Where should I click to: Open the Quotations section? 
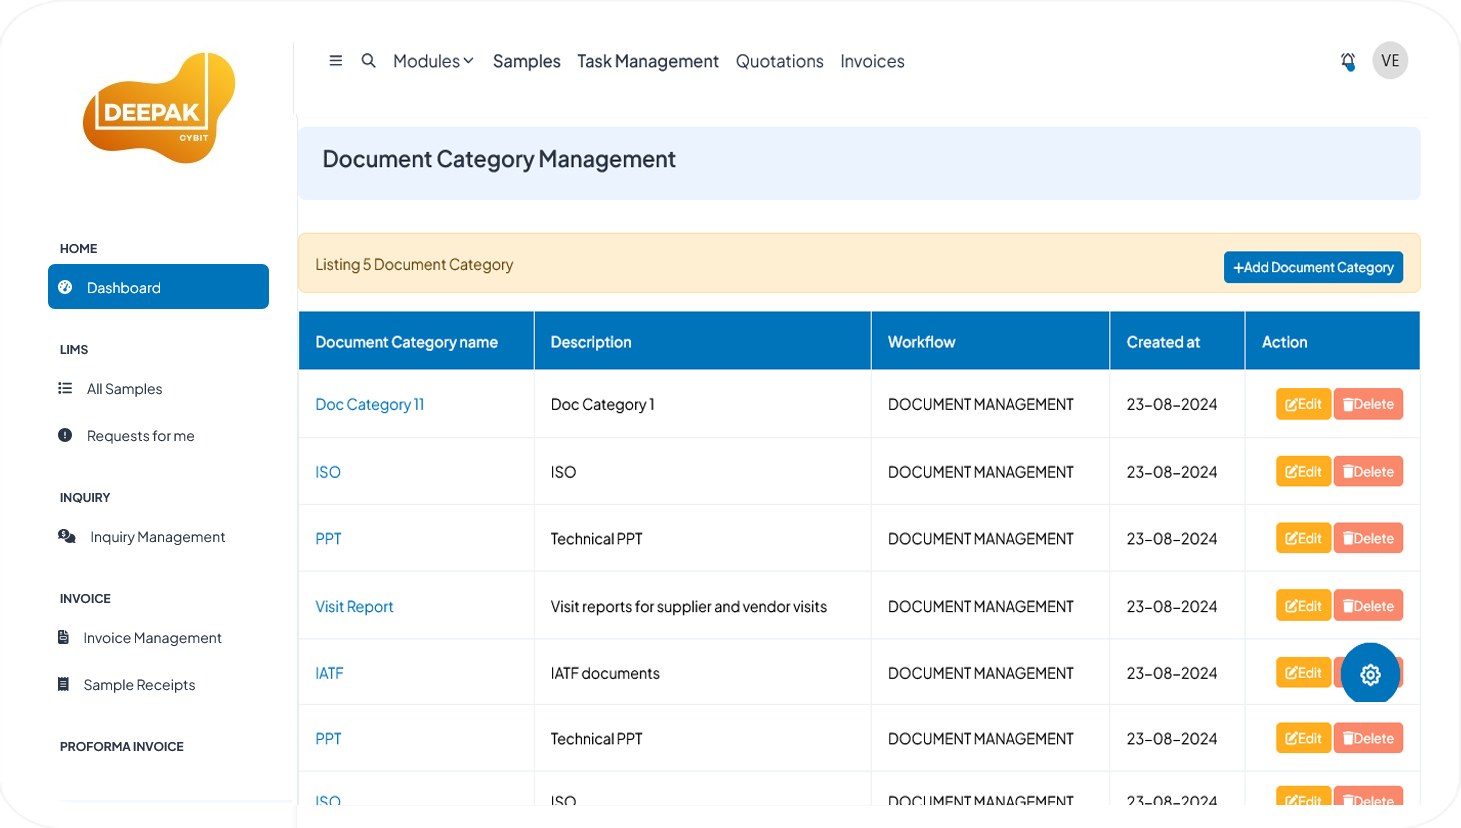[780, 60]
